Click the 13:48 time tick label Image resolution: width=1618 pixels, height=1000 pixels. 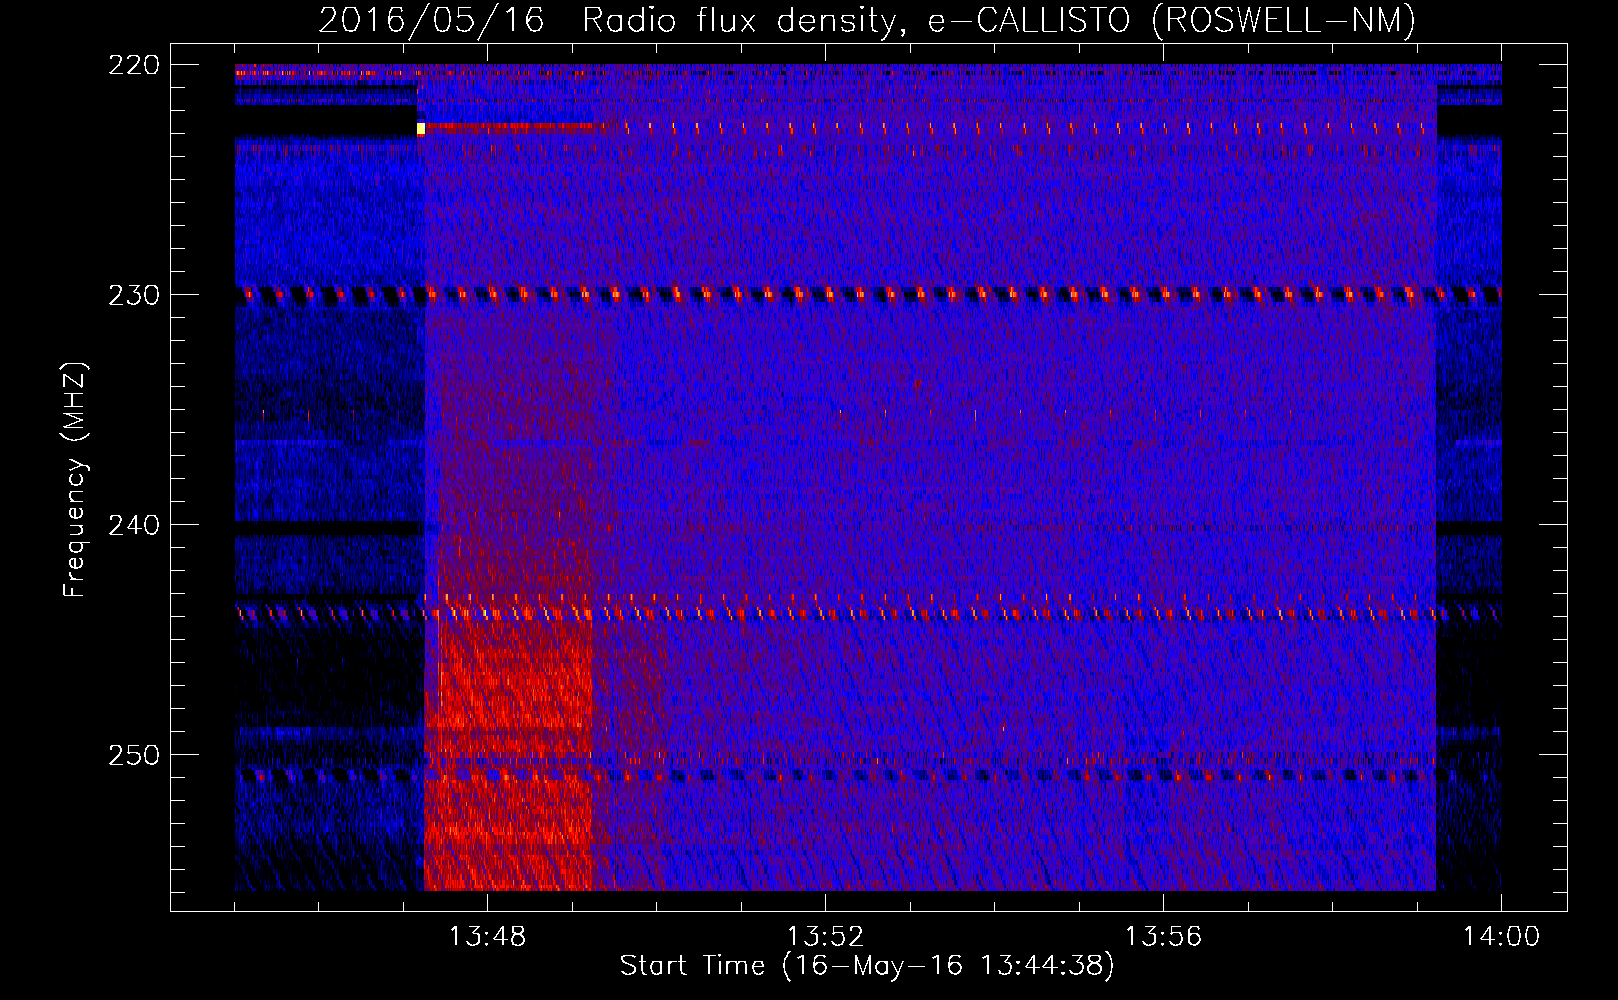[487, 936]
